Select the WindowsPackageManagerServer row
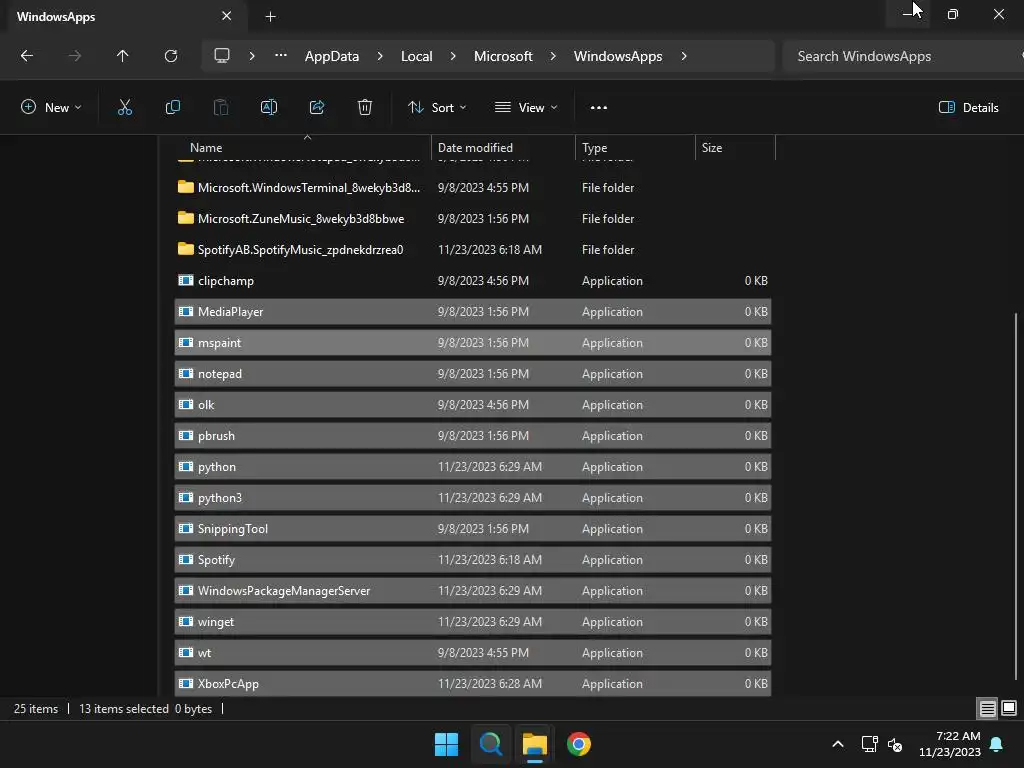The width and height of the screenshot is (1024, 768). pos(473,591)
